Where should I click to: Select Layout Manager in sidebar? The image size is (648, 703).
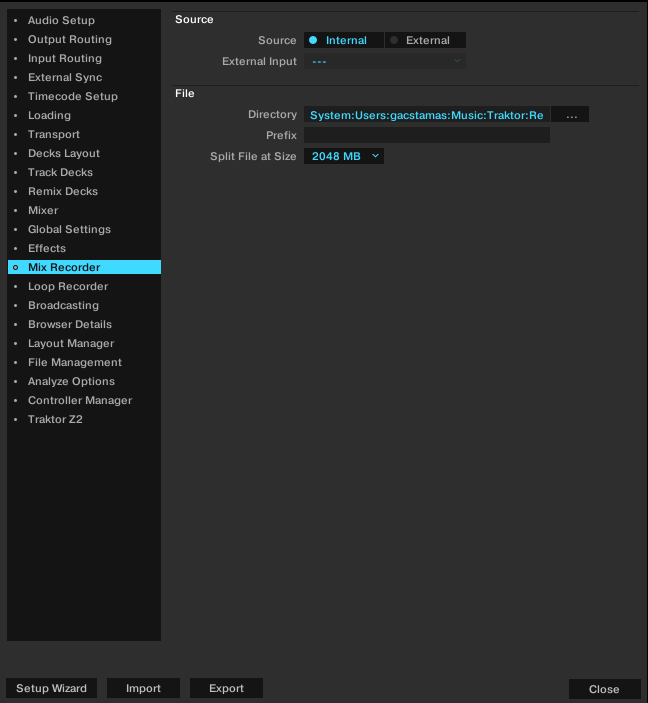(x=84, y=343)
